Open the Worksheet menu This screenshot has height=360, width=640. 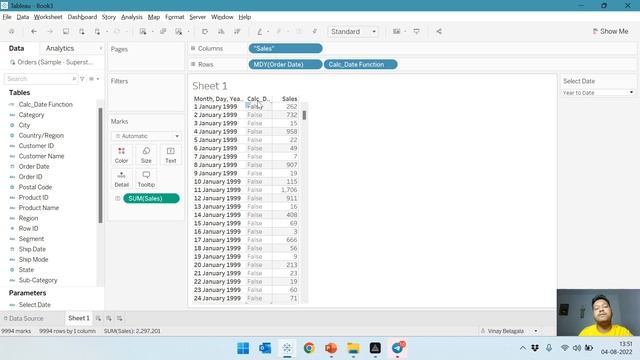click(x=48, y=17)
